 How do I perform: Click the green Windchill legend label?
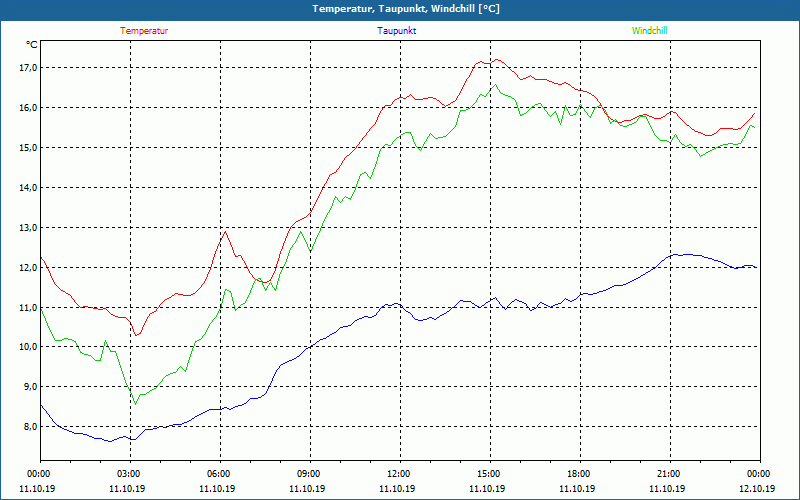click(649, 31)
